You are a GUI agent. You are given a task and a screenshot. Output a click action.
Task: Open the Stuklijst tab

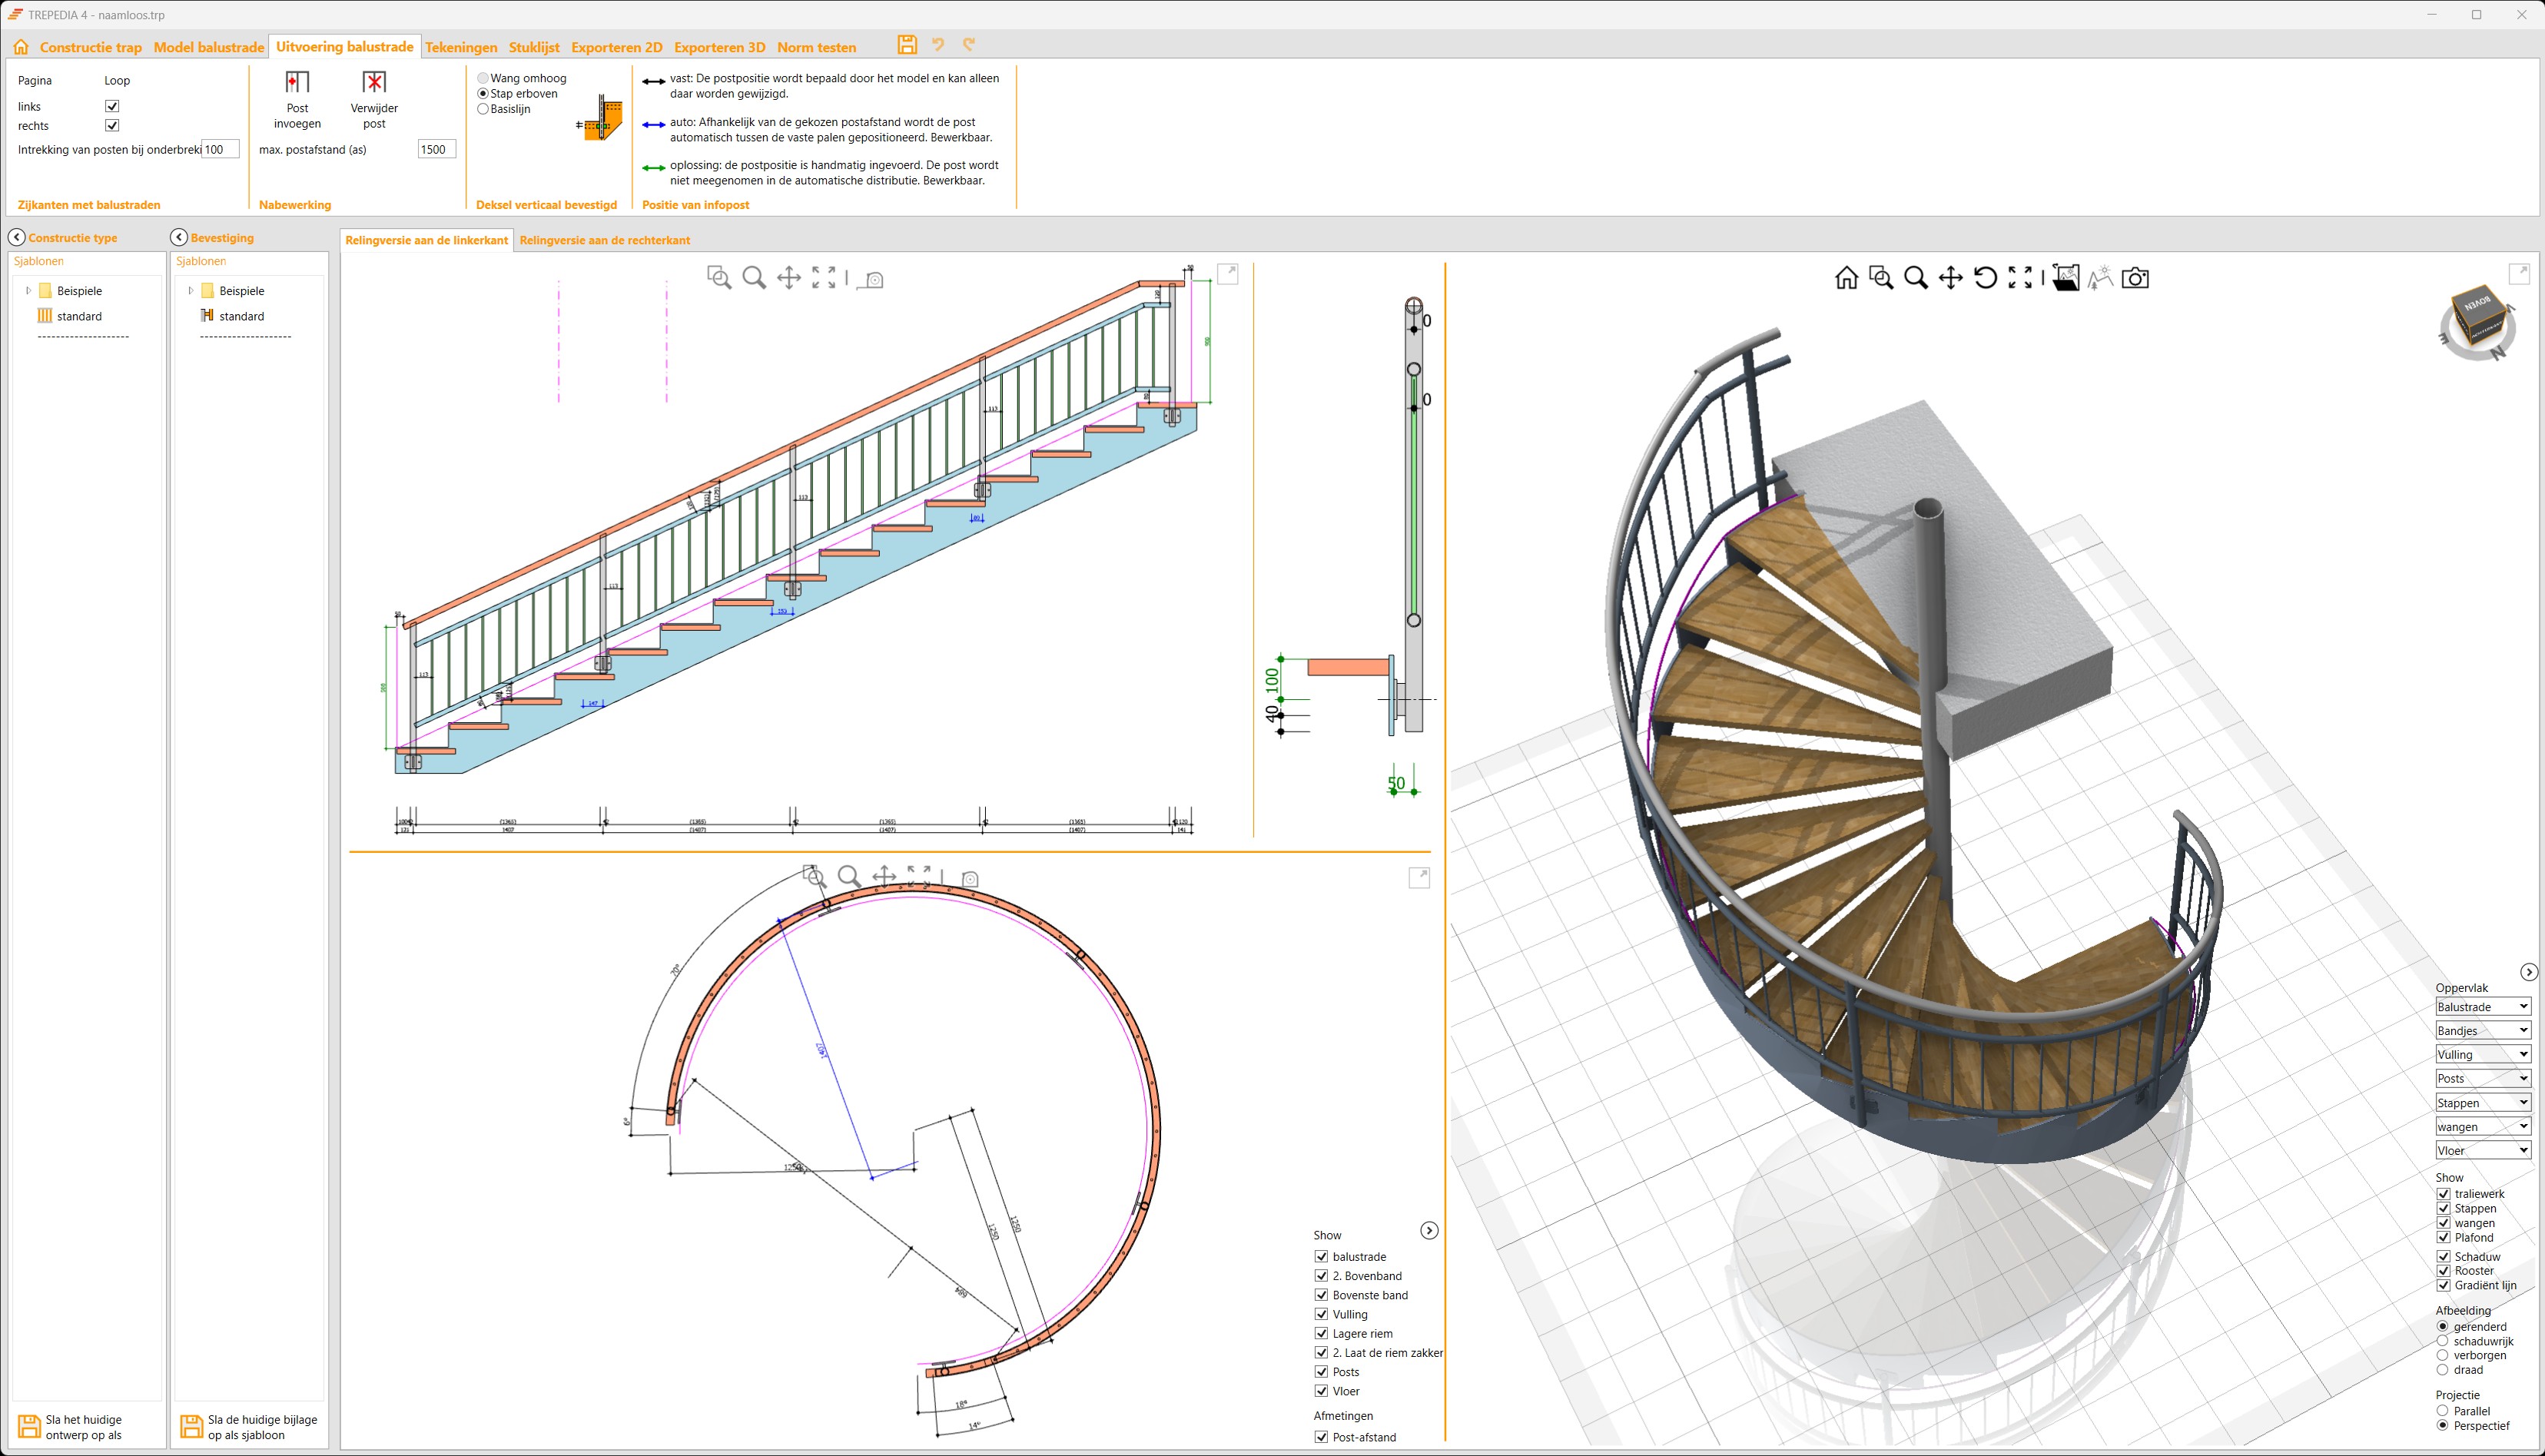(533, 47)
